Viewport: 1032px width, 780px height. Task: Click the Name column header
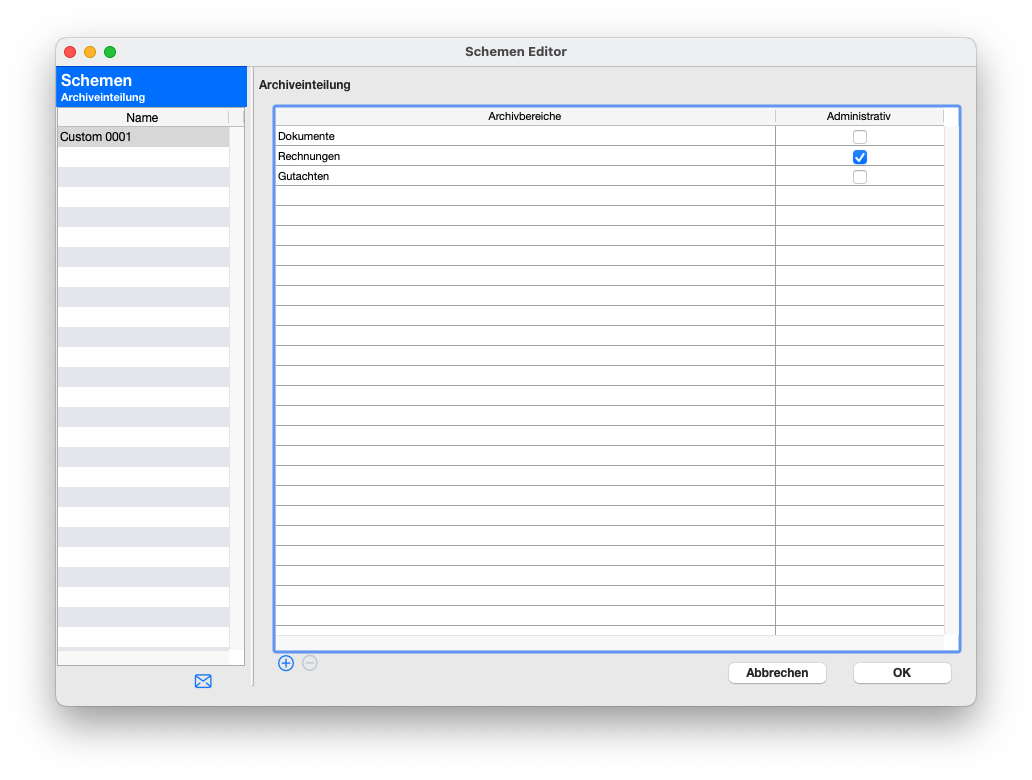[143, 118]
